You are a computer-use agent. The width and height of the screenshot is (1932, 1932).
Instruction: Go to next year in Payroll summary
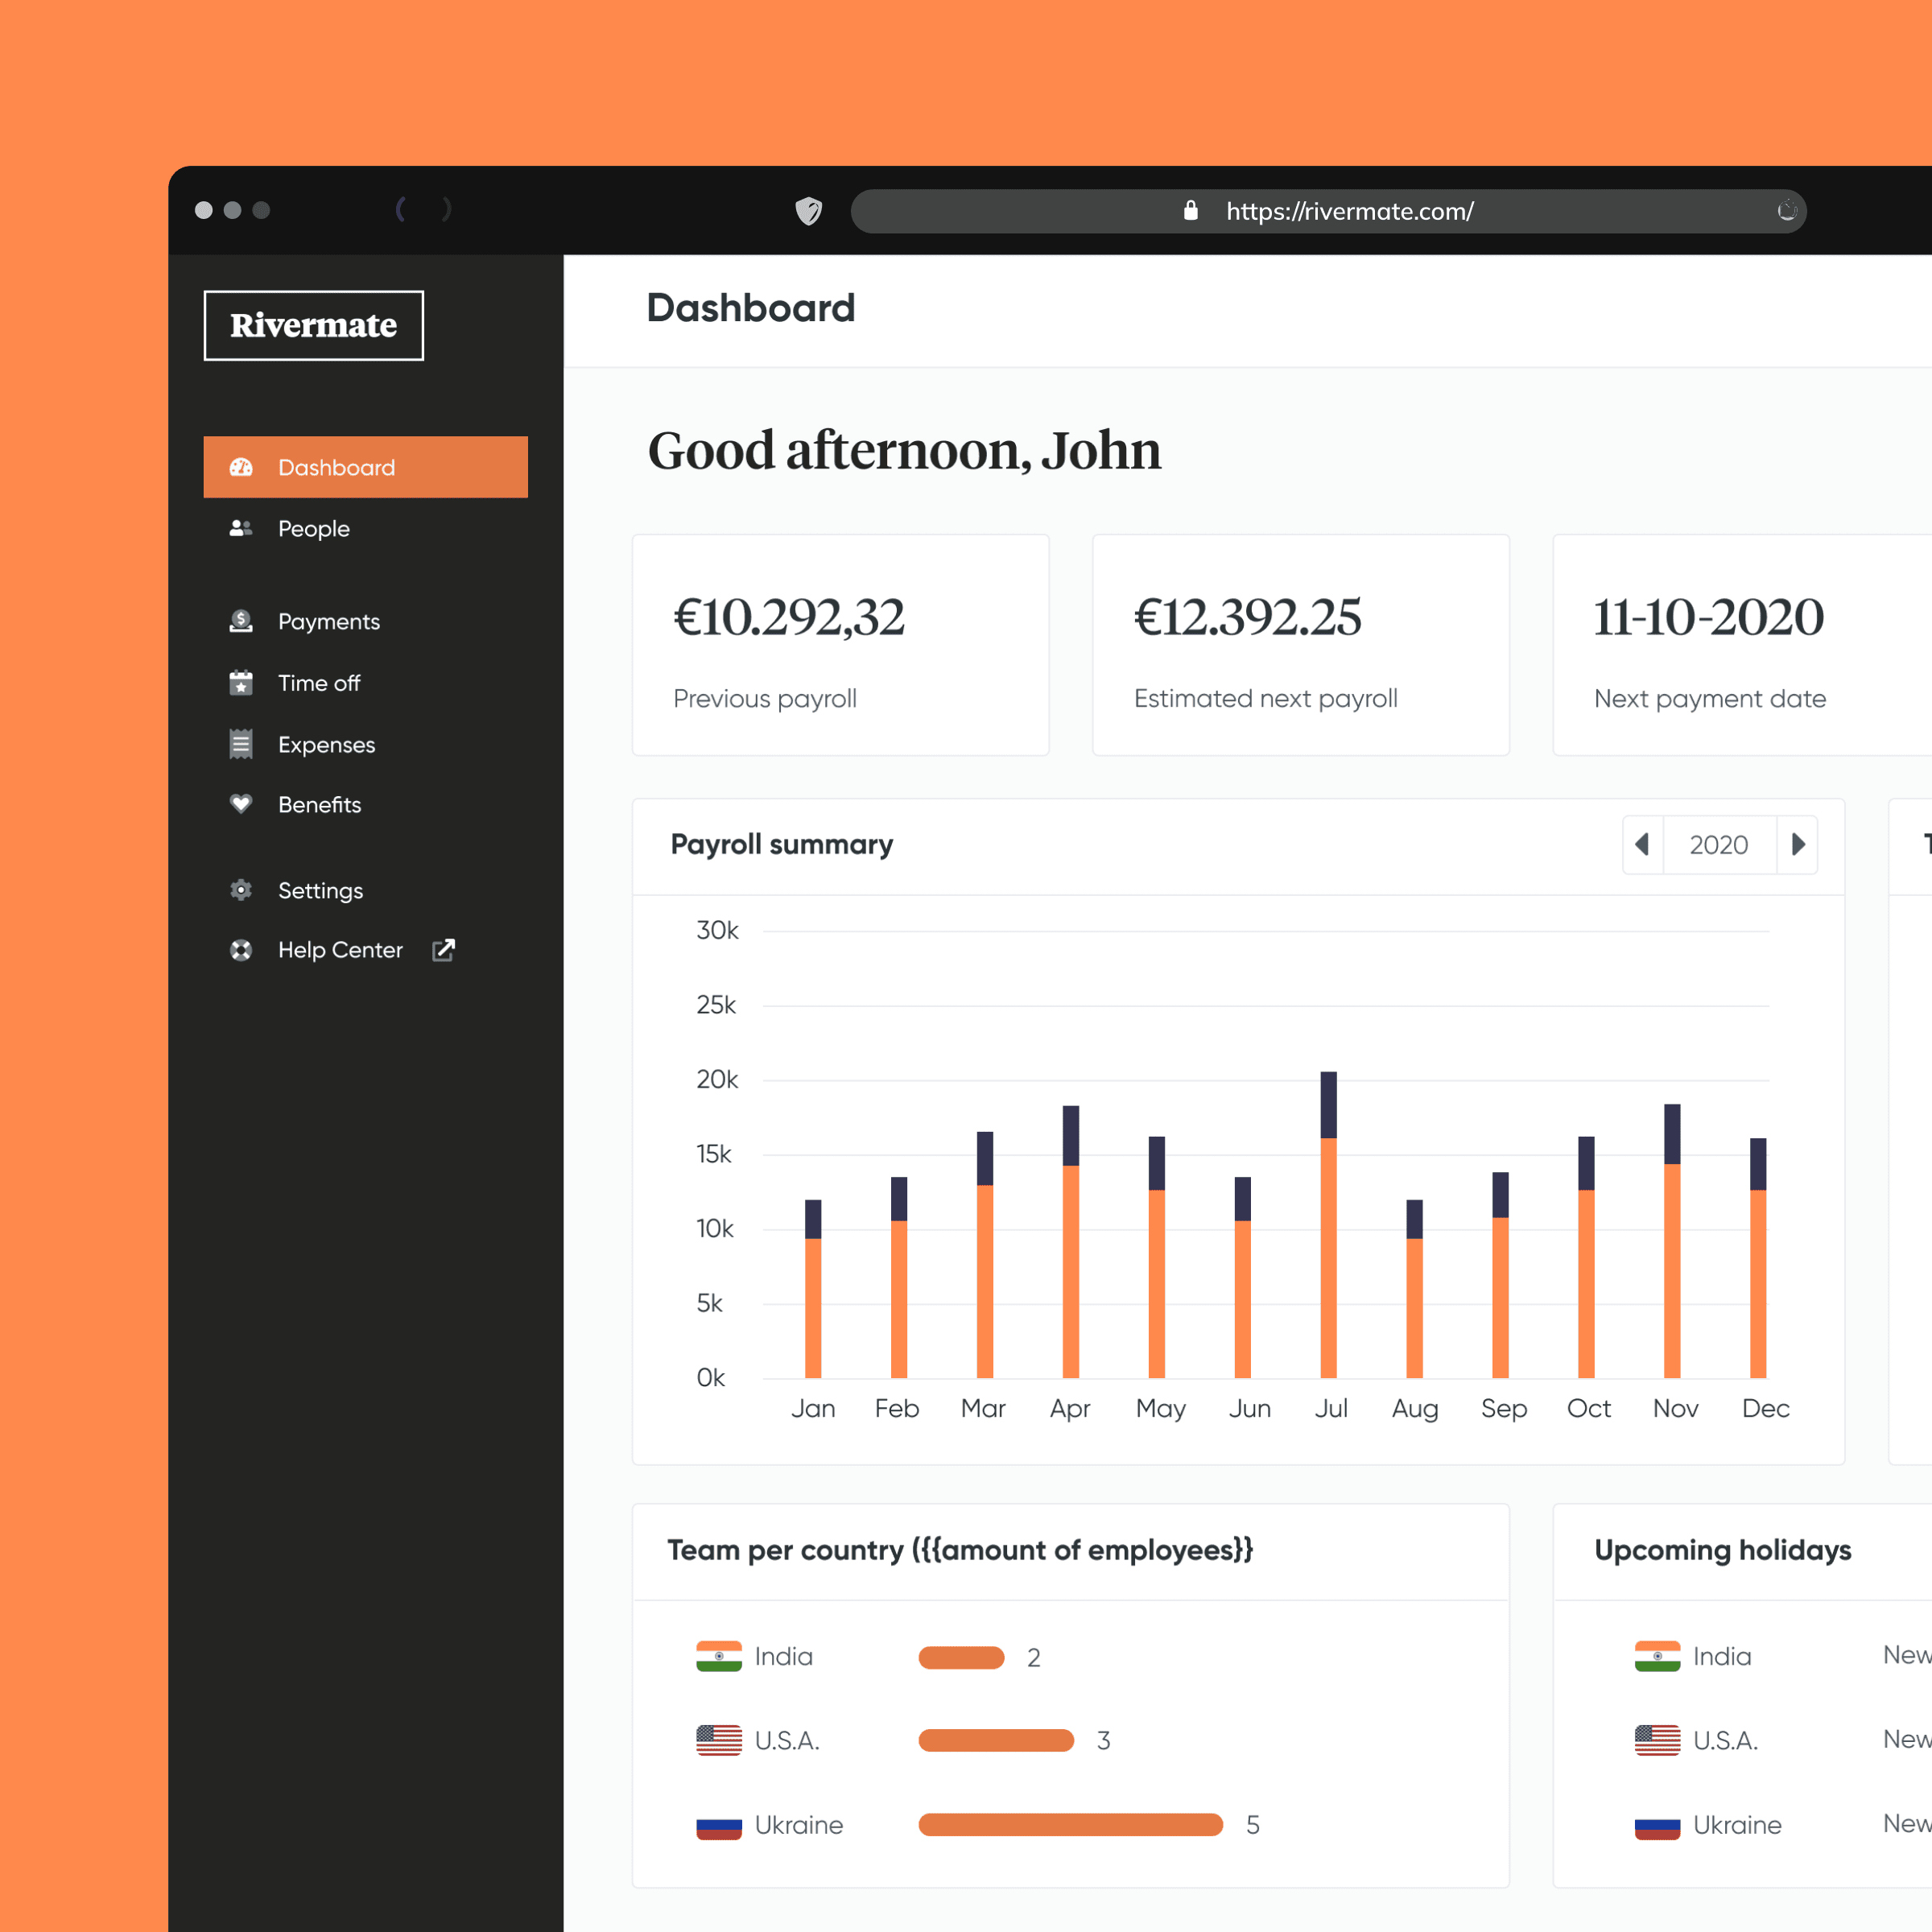pyautogui.click(x=1797, y=845)
